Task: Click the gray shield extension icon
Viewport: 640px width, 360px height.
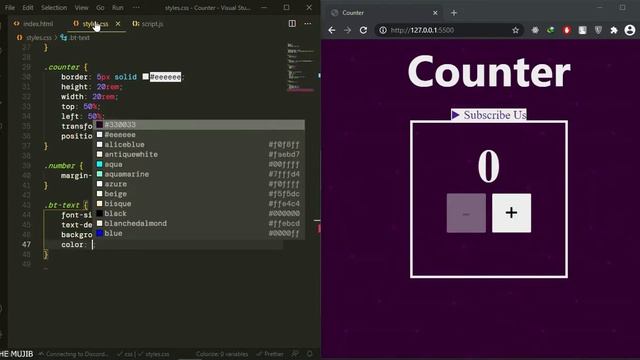Action: coord(598,30)
